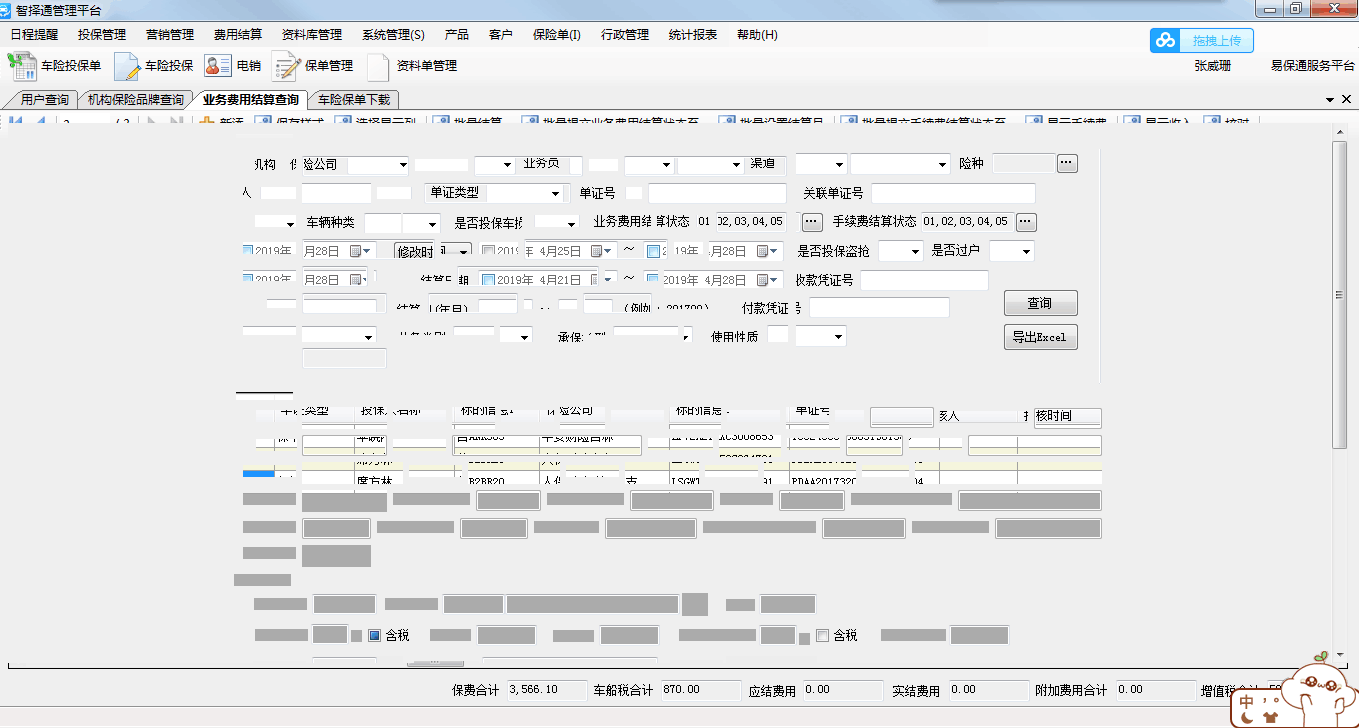Click the blue cloud upload icon

point(1166,41)
